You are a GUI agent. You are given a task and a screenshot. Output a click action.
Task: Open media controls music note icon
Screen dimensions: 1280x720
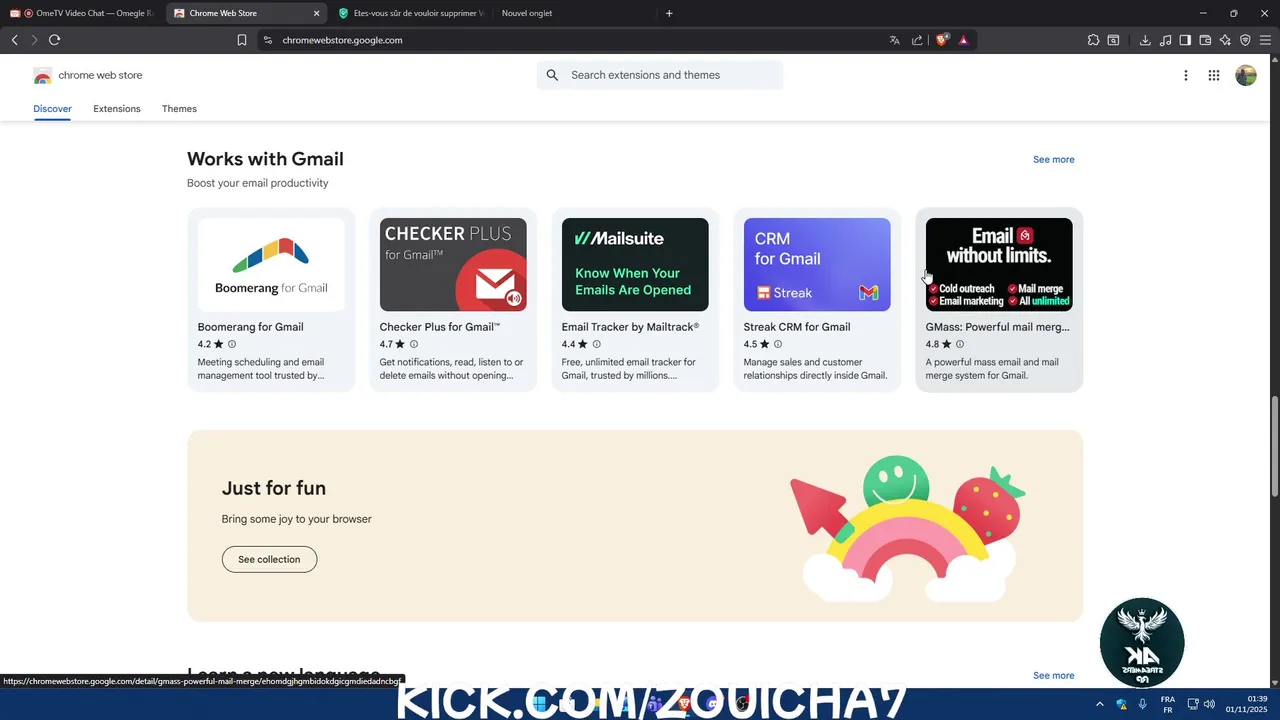coord(1165,40)
